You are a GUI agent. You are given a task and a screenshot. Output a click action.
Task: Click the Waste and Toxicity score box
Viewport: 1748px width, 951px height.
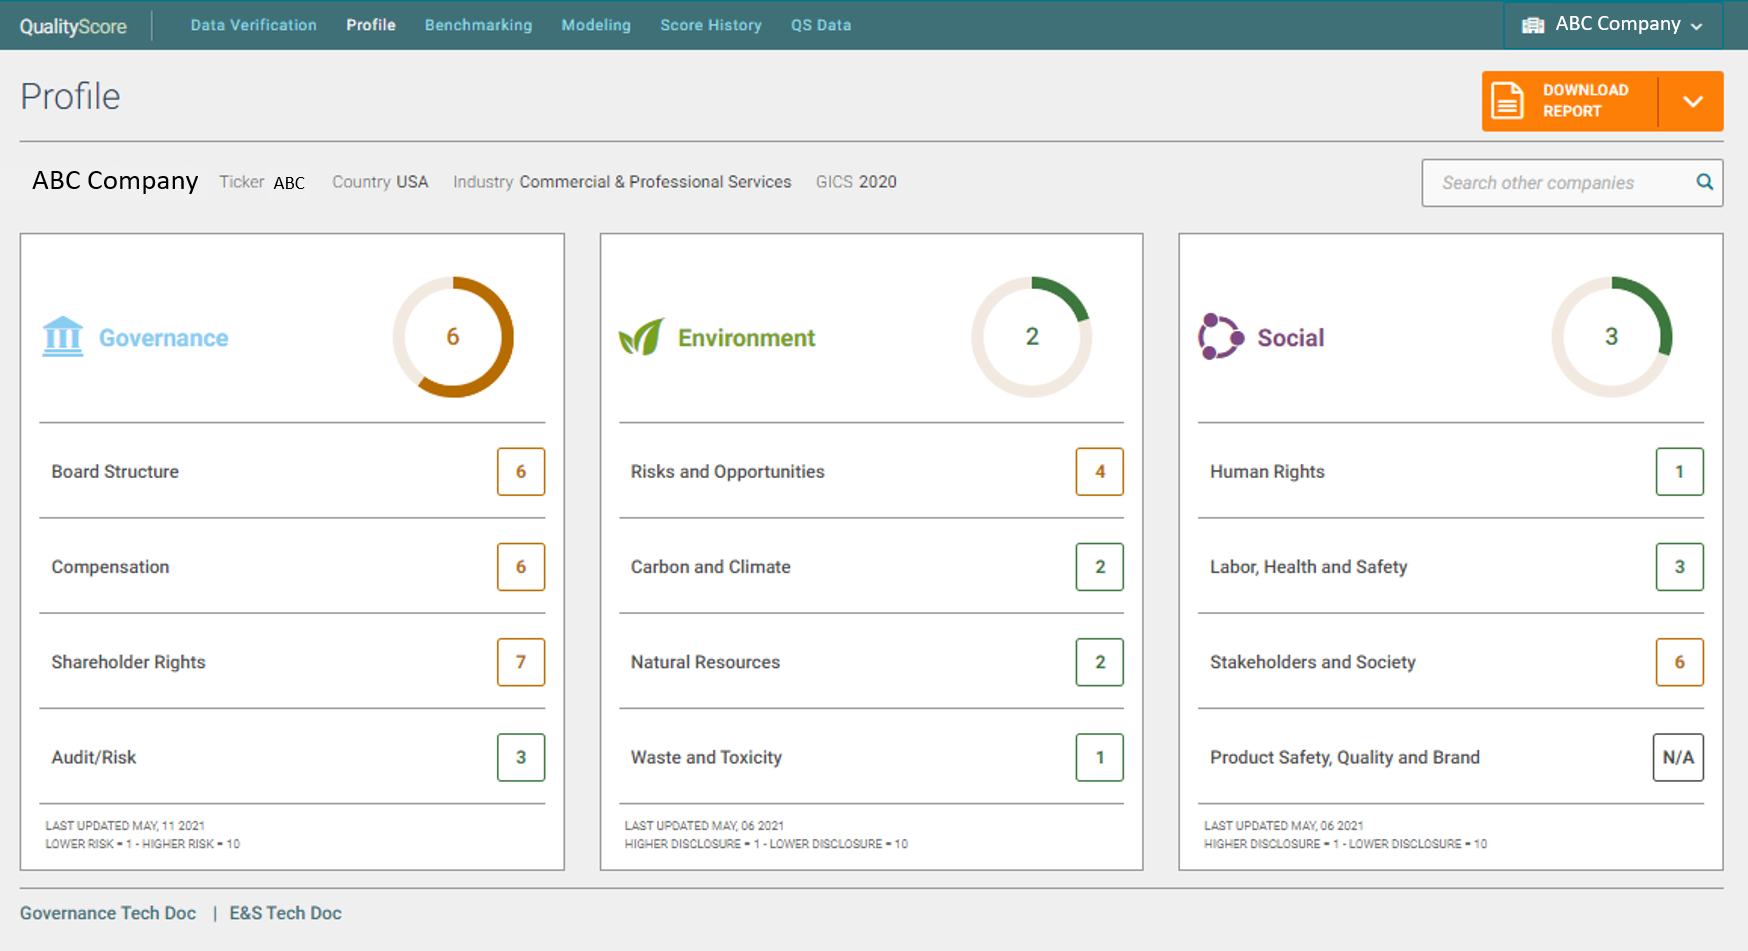[x=1100, y=757]
